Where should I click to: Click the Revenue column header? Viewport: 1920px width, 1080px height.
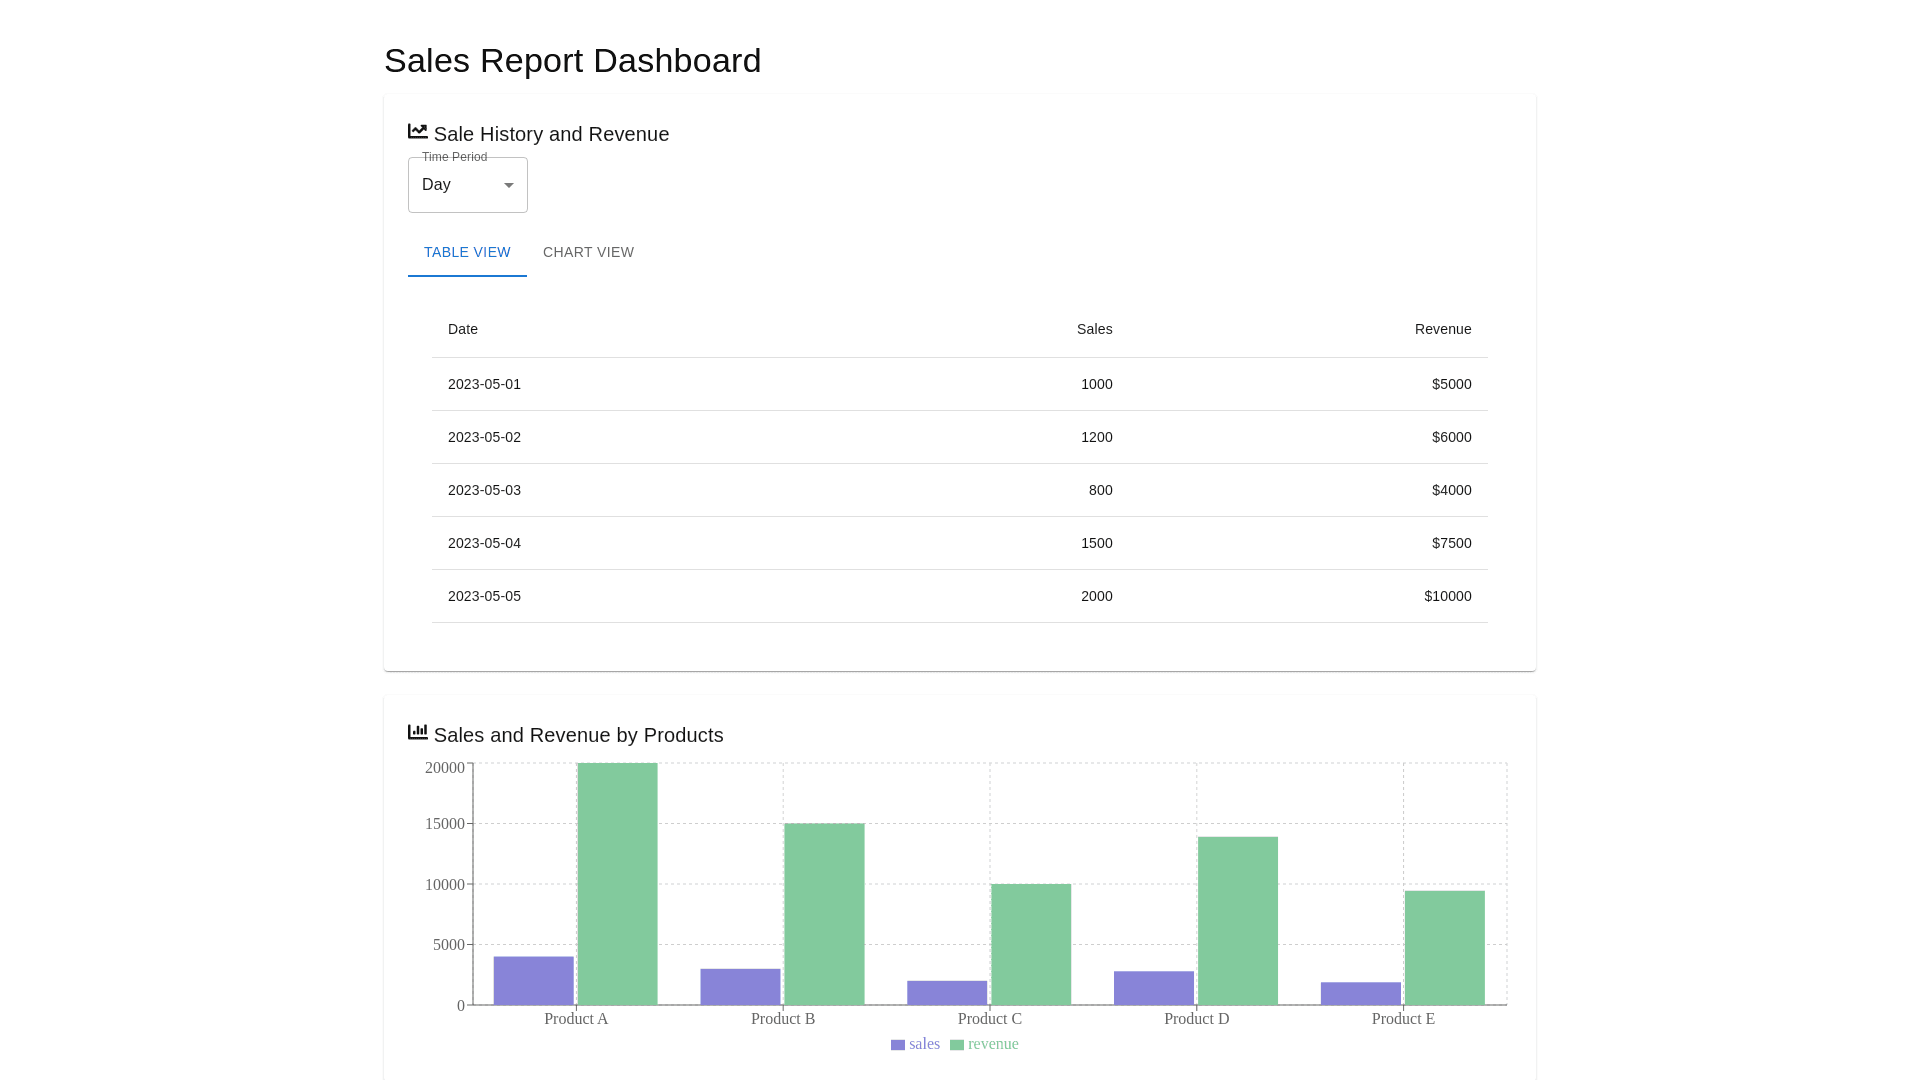tap(1442, 329)
